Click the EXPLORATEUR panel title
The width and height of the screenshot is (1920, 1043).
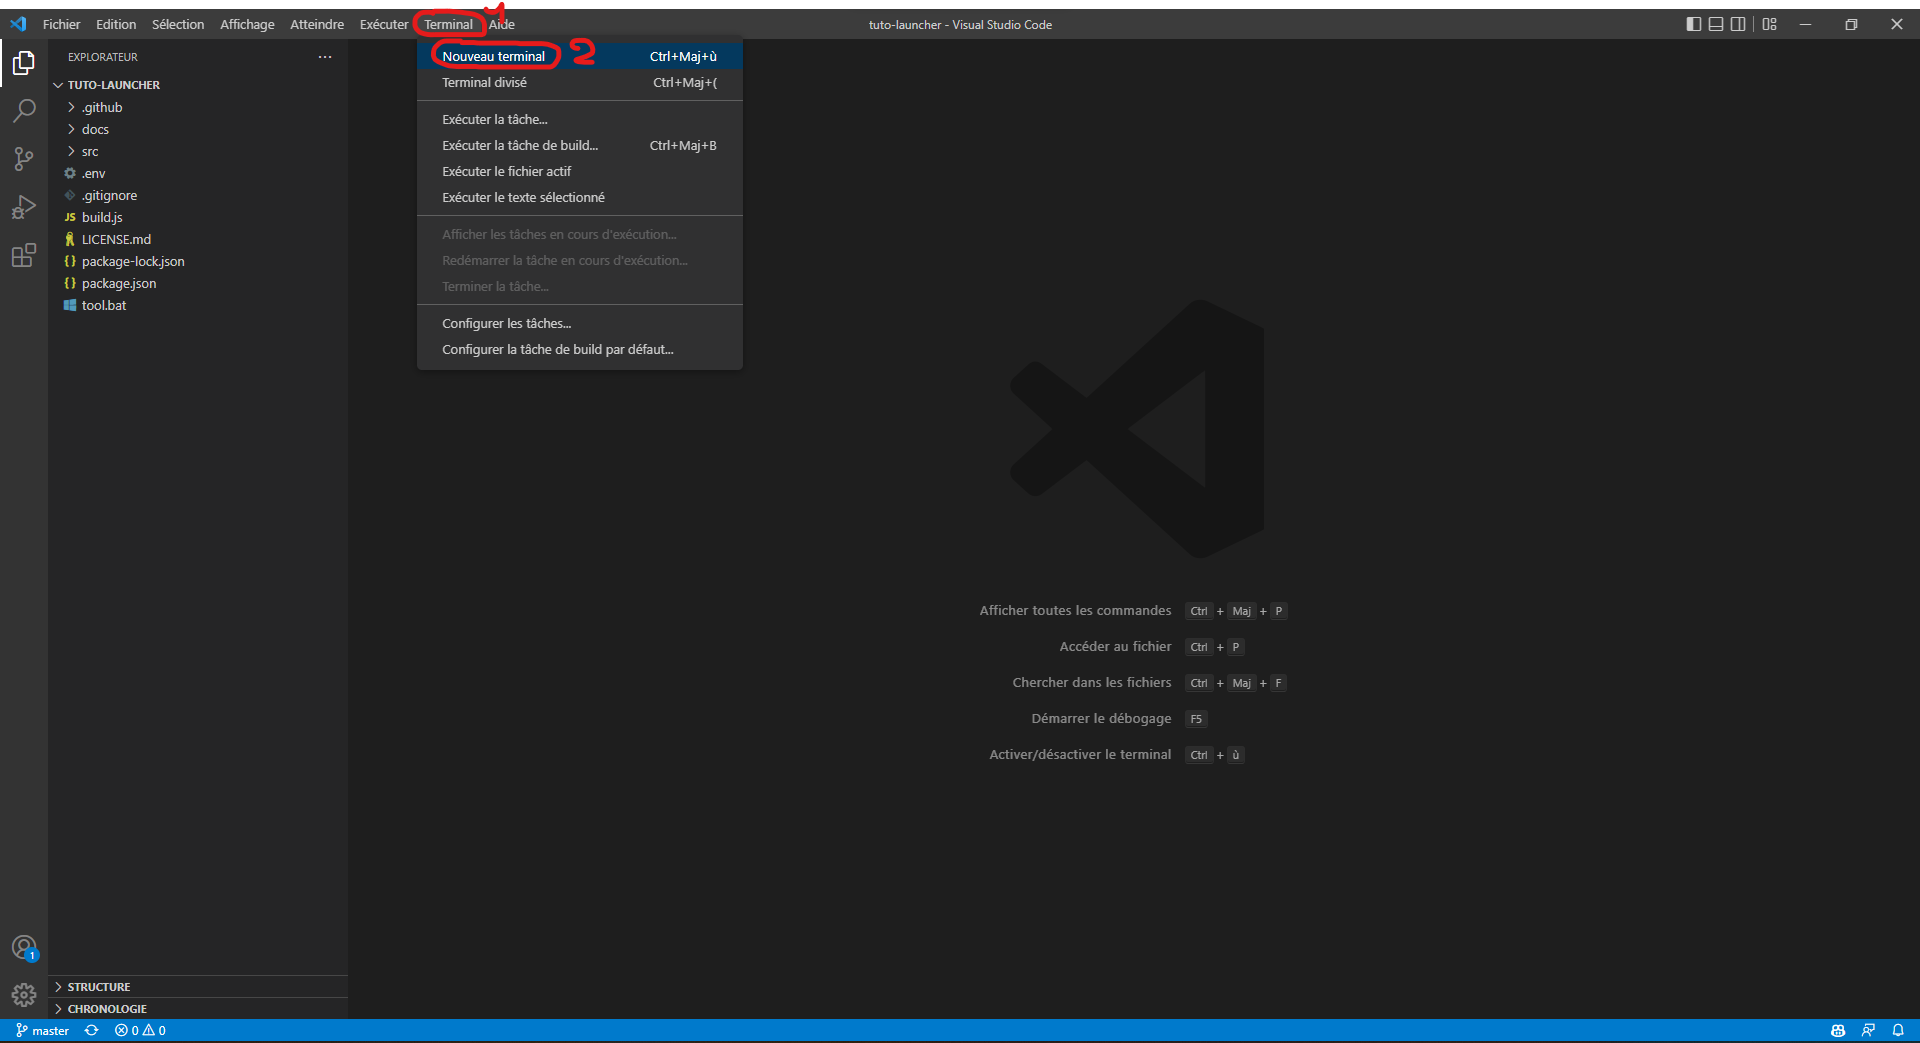point(103,57)
